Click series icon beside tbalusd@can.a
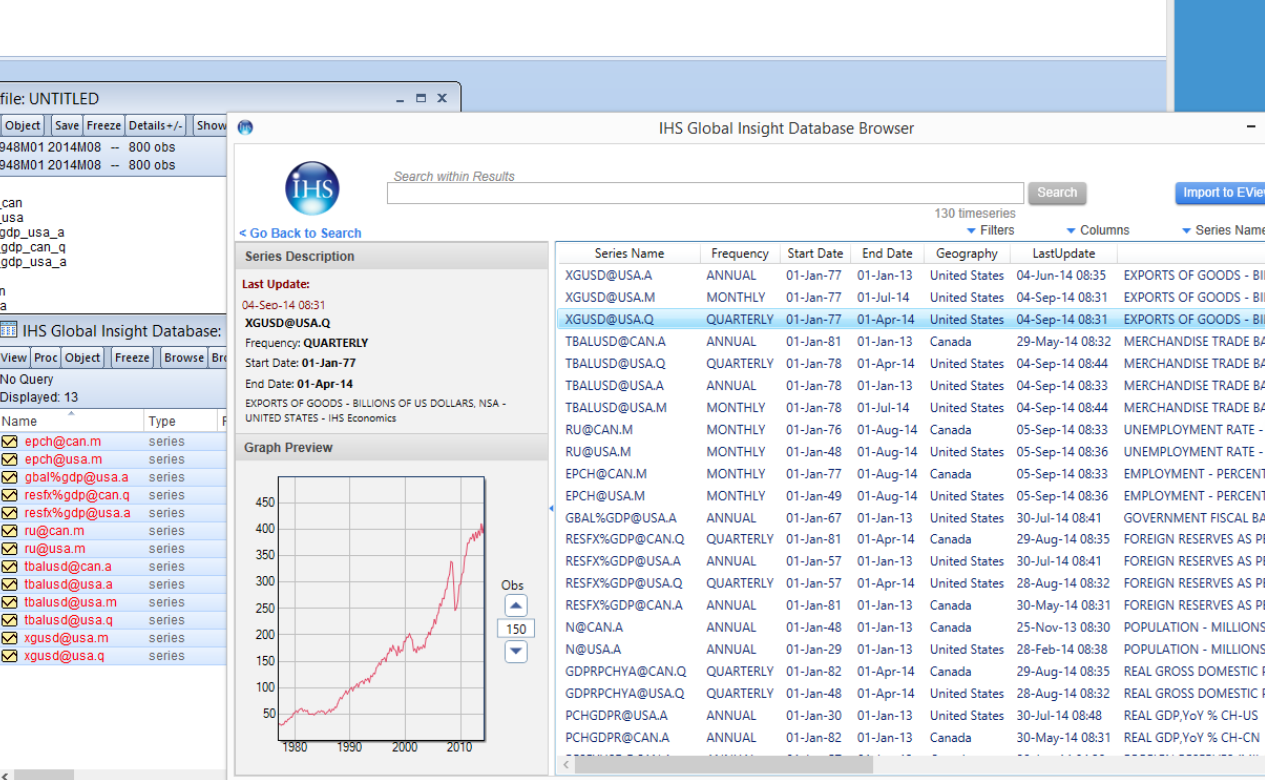The image size is (1265, 780). [9, 566]
